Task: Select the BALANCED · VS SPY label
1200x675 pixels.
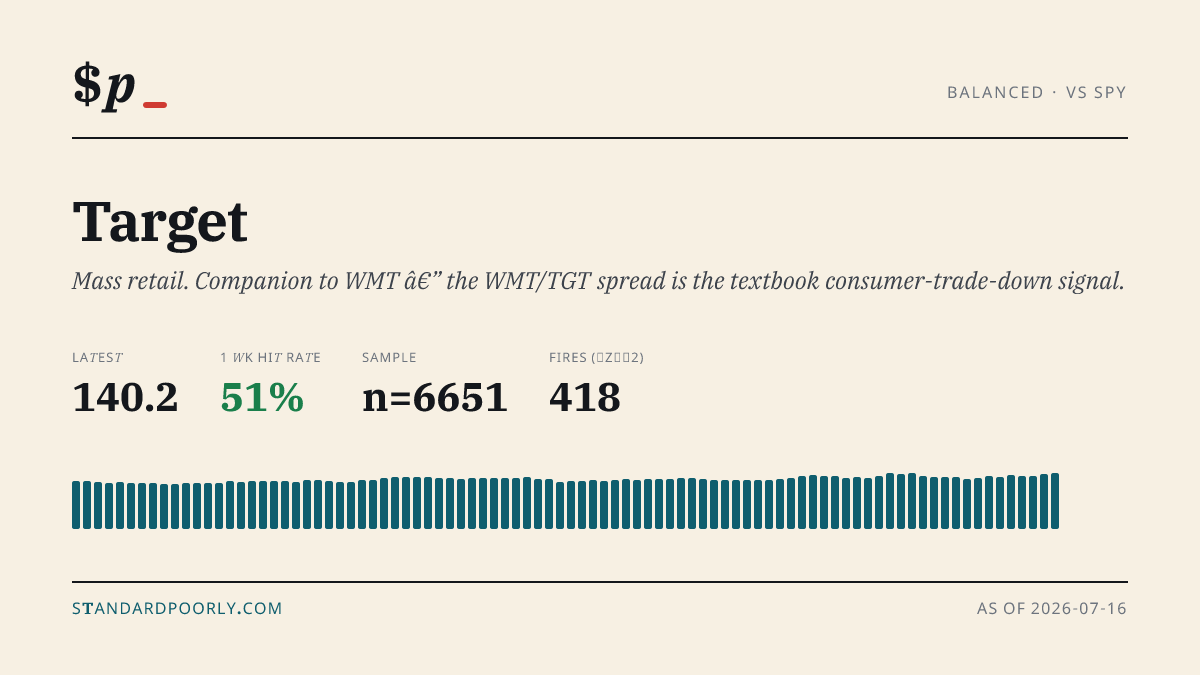Action: (x=1037, y=92)
